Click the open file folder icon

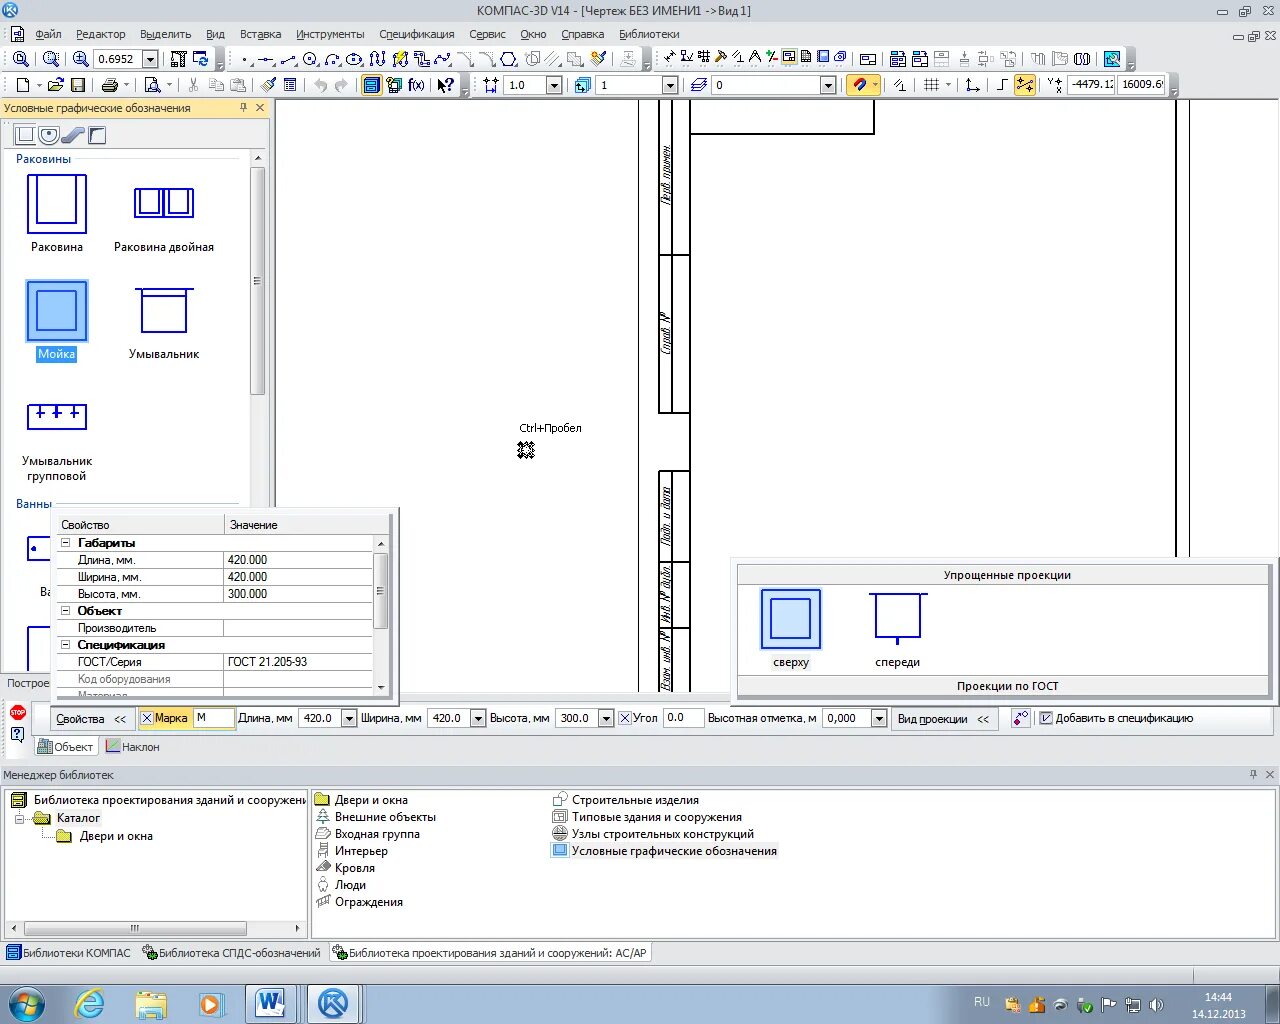(55, 85)
